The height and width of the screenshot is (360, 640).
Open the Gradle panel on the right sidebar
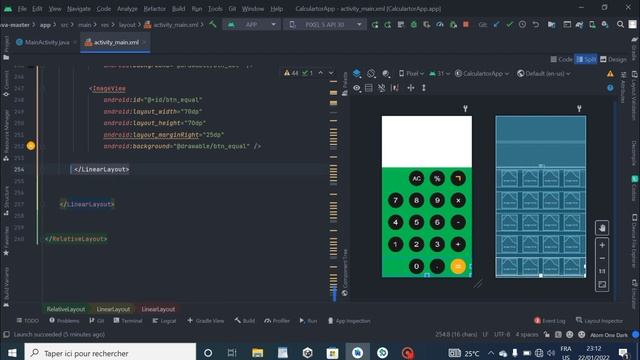point(634,48)
